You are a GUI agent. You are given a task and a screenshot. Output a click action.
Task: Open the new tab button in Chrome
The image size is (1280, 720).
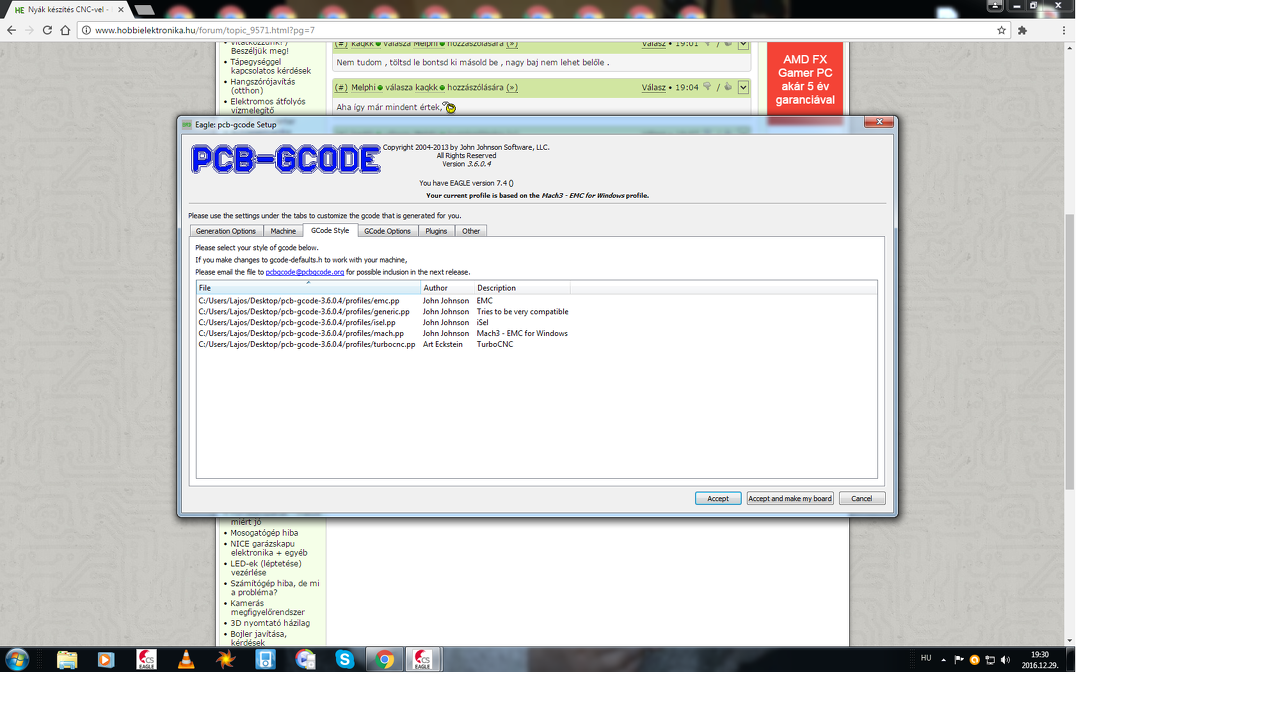[144, 9]
